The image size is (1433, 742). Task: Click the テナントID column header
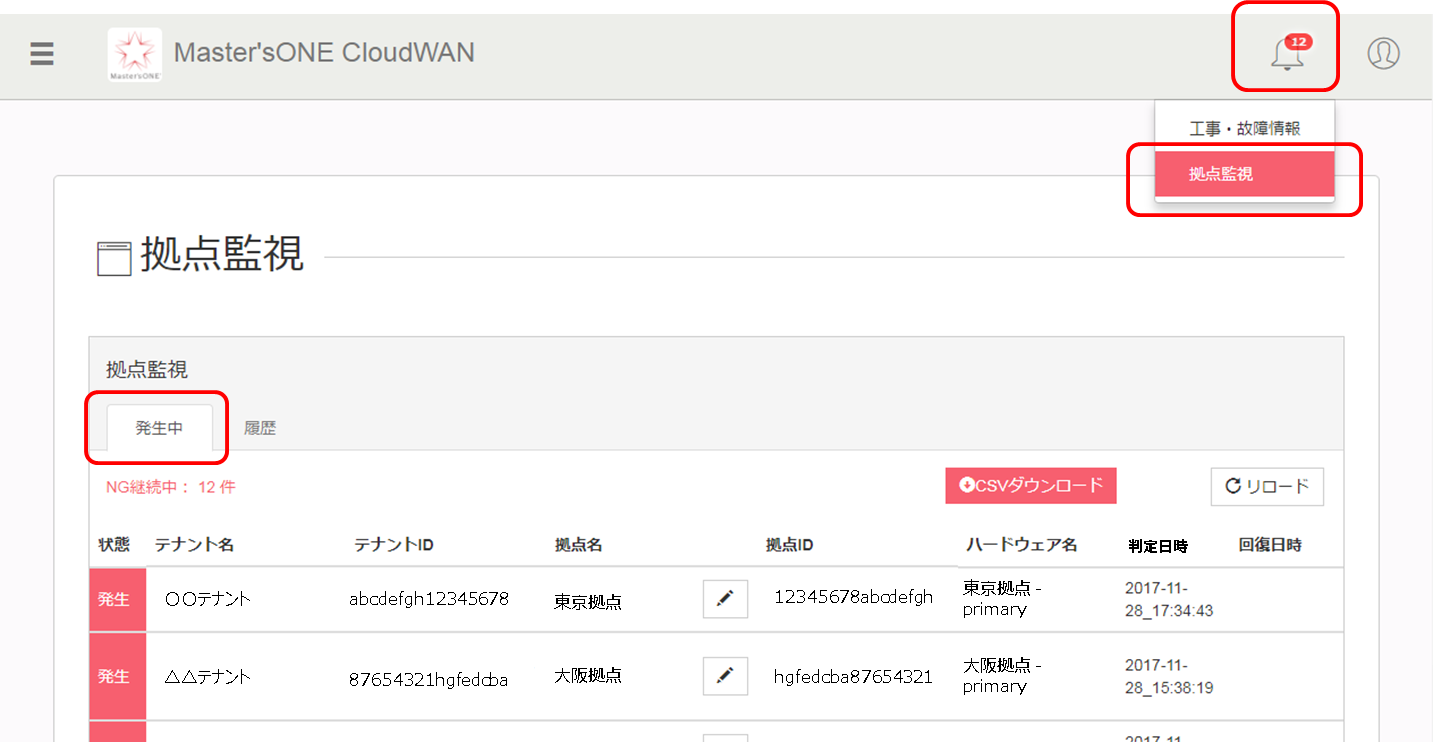coord(393,545)
